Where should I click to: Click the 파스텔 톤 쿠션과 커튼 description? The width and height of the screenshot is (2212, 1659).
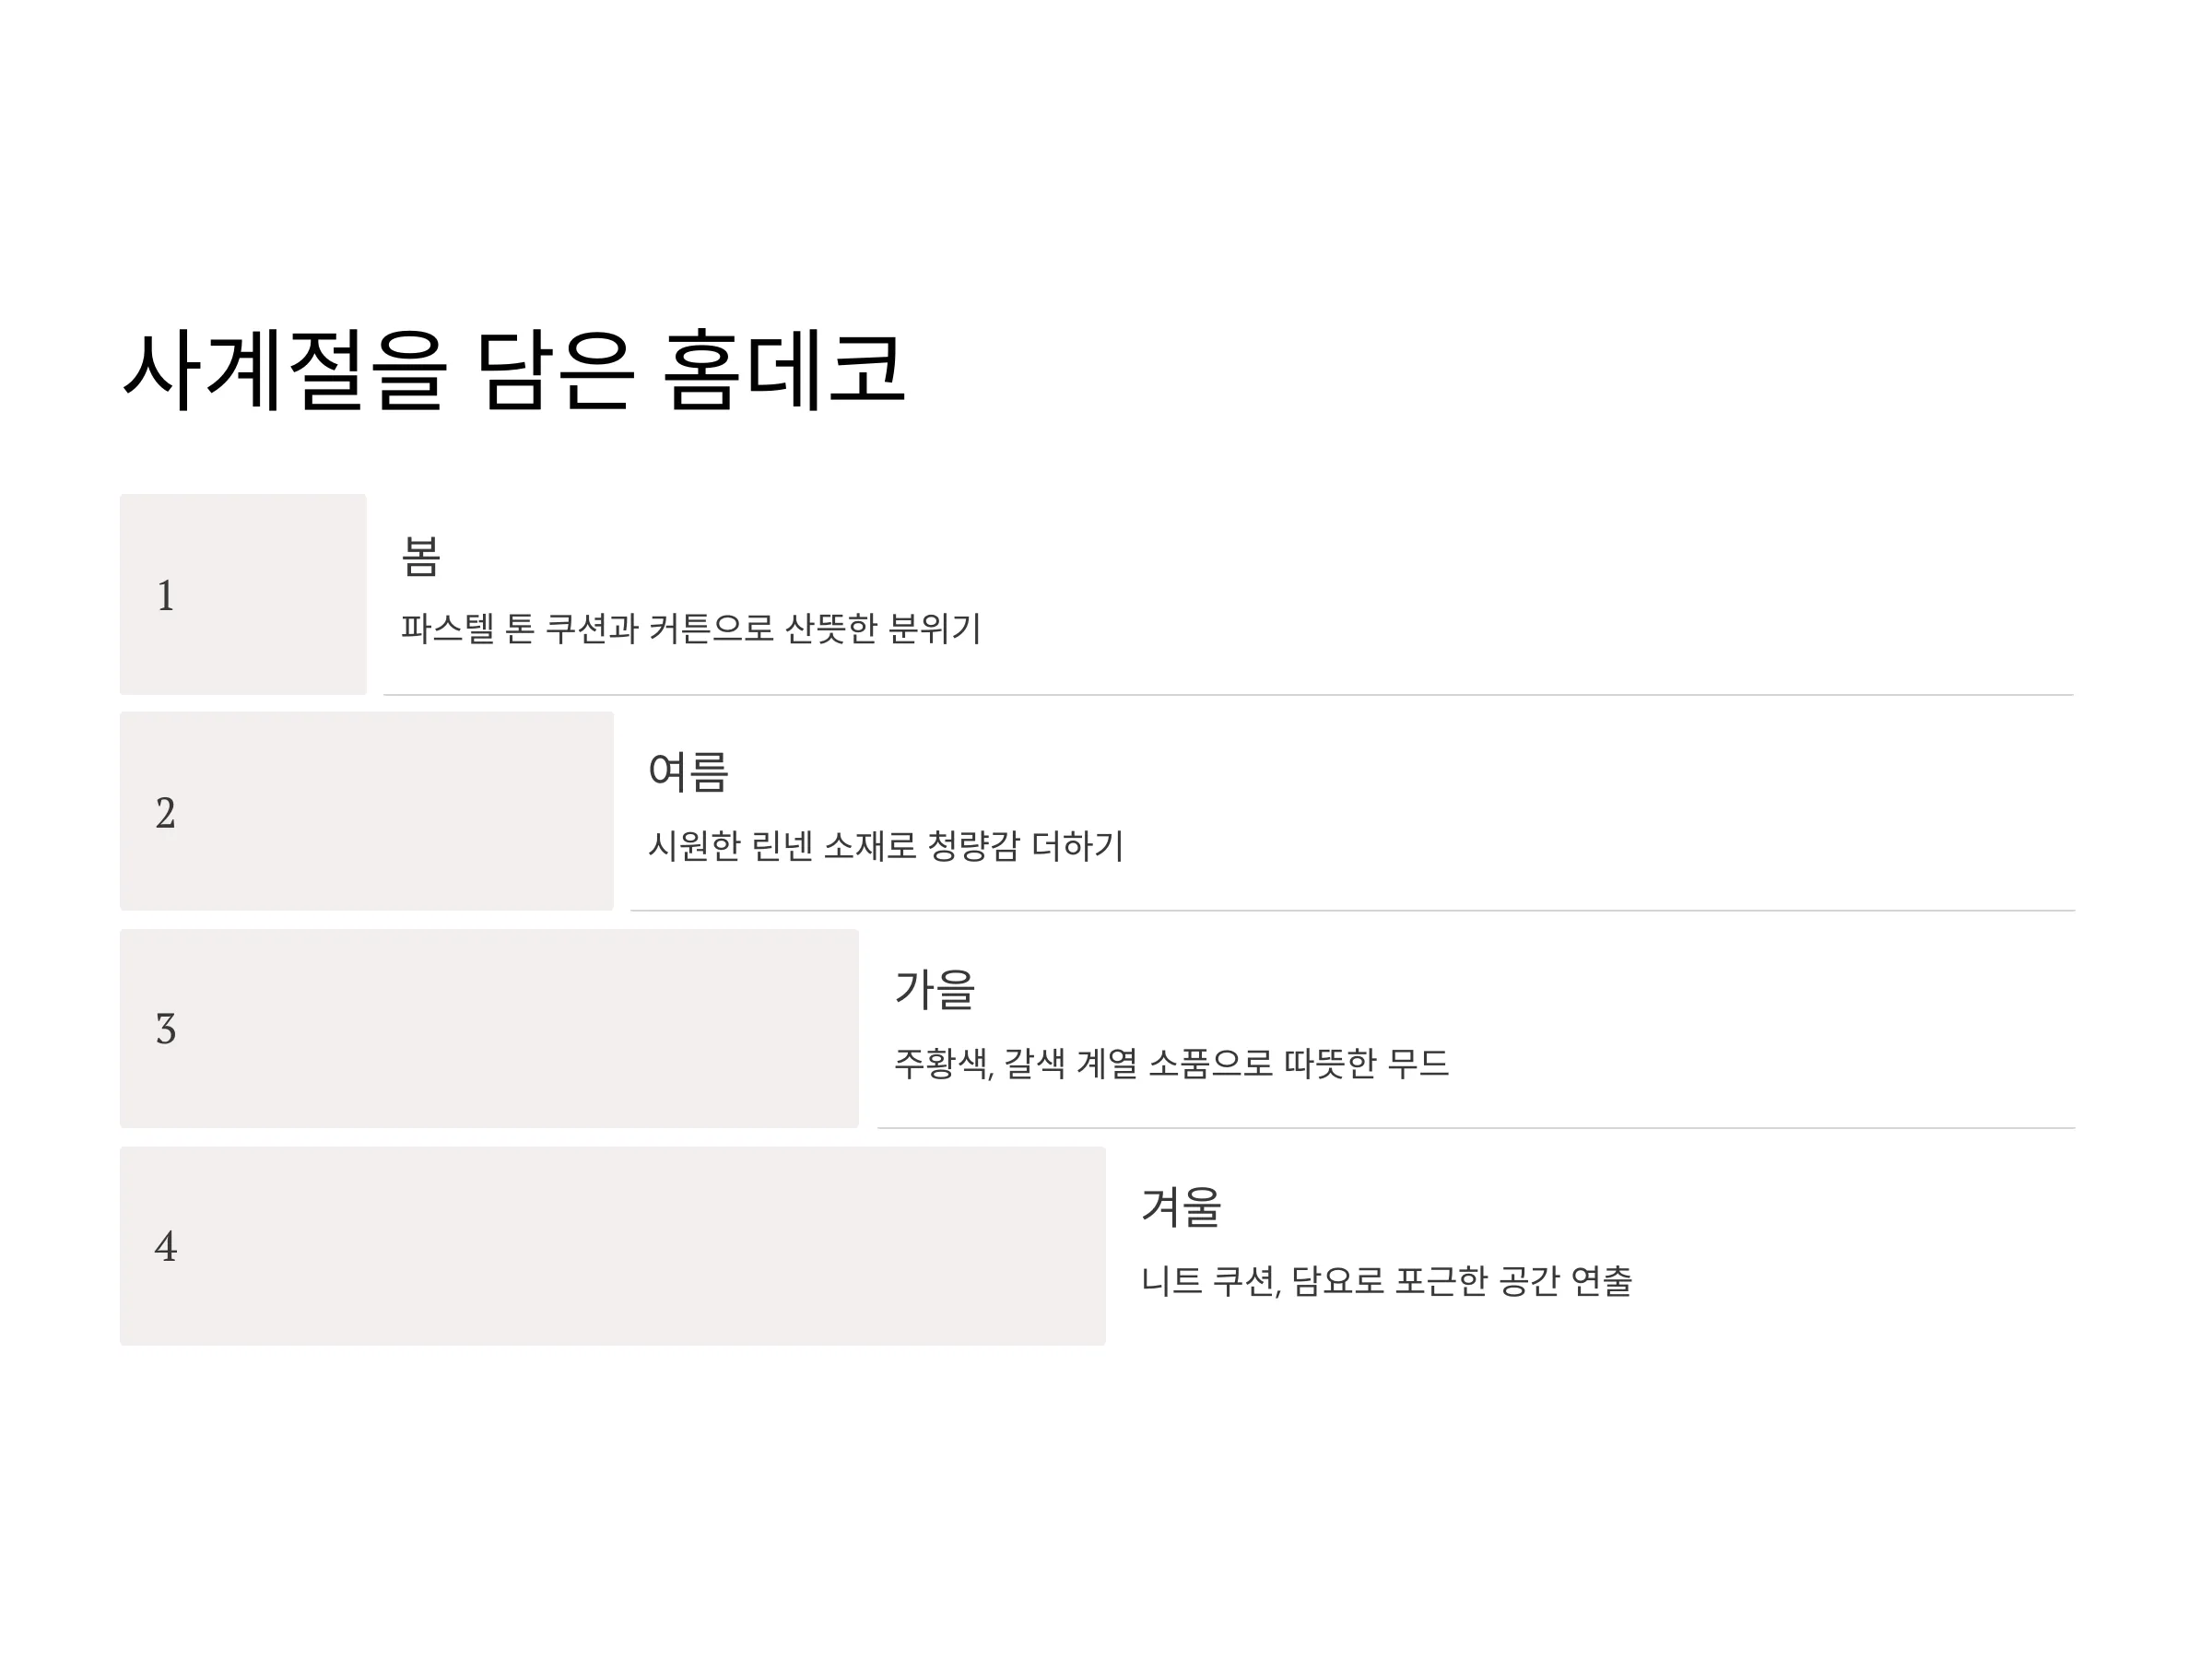[x=691, y=629]
